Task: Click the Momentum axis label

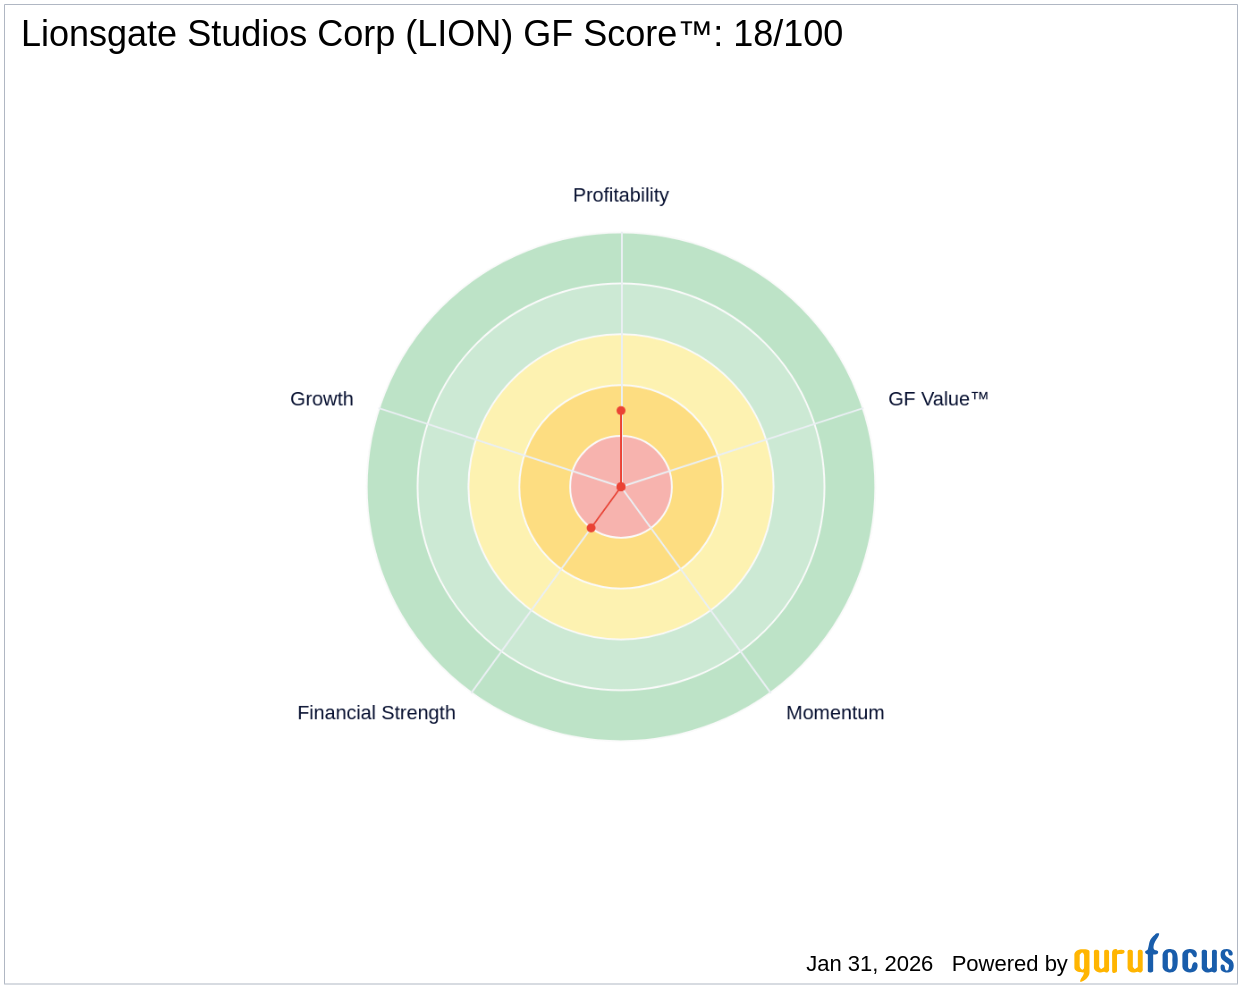Action: (835, 713)
